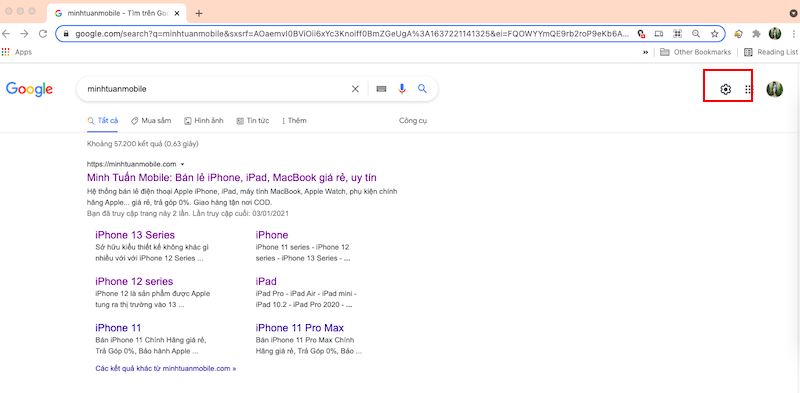Select the Tất cả results tab
This screenshot has width=800, height=393.
coord(103,121)
